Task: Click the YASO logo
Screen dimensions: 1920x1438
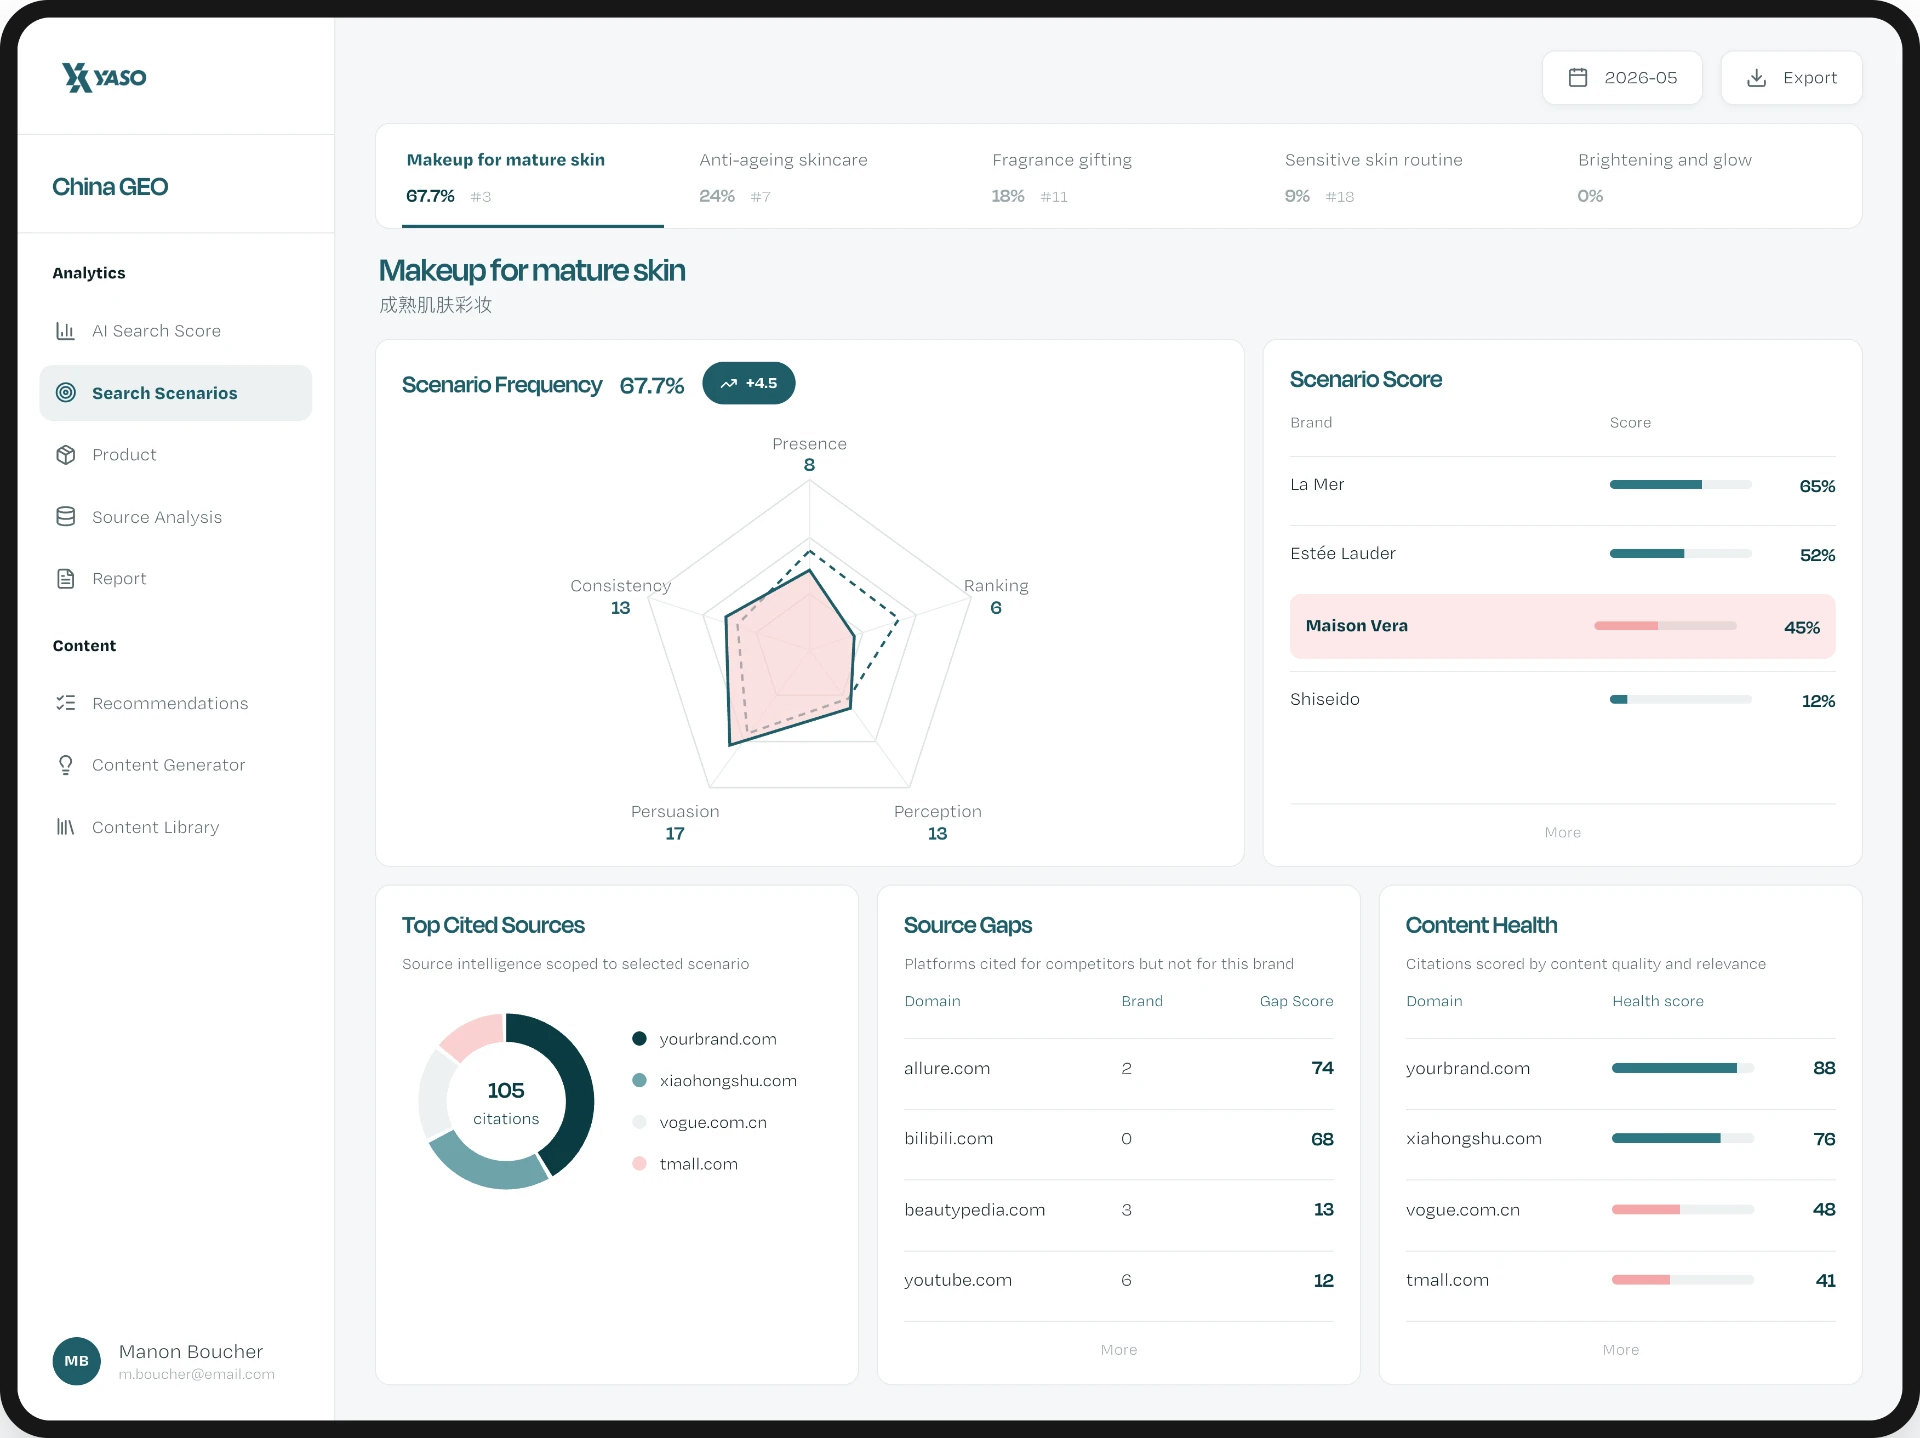Action: pos(104,77)
